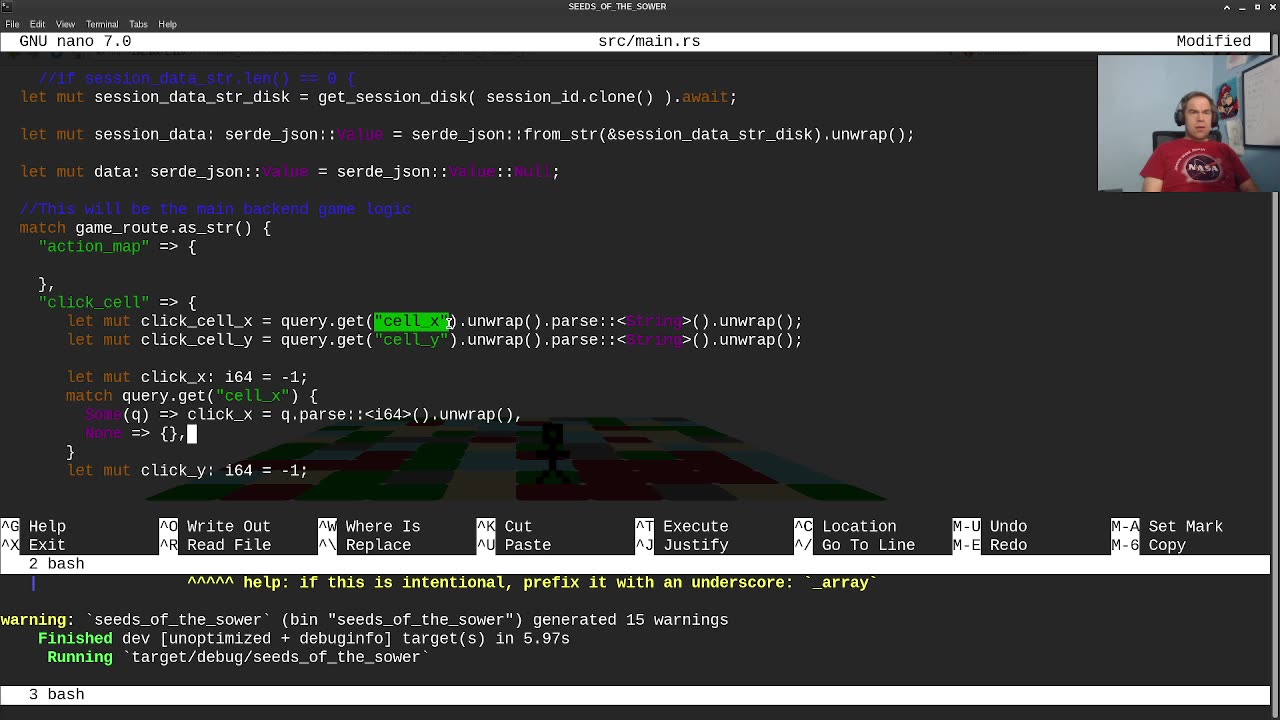Click the nano 'M-U Undo' shortcut
Screen dimensions: 1280x720
(x=990, y=526)
